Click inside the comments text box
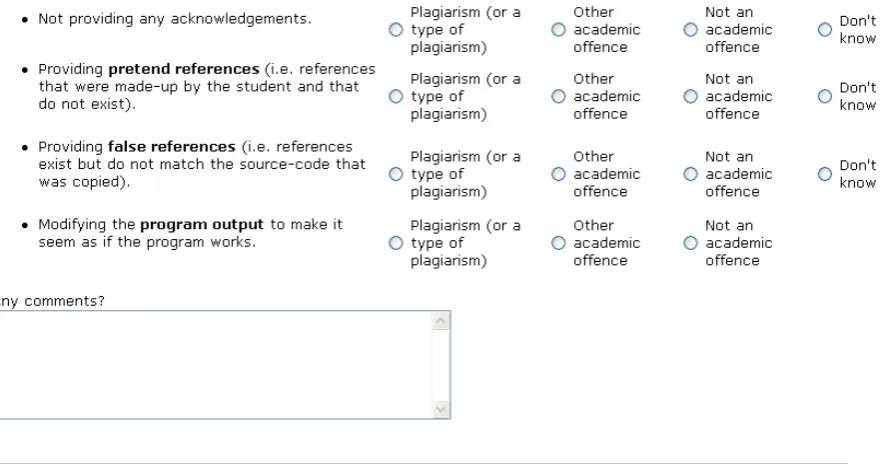 pos(214,365)
